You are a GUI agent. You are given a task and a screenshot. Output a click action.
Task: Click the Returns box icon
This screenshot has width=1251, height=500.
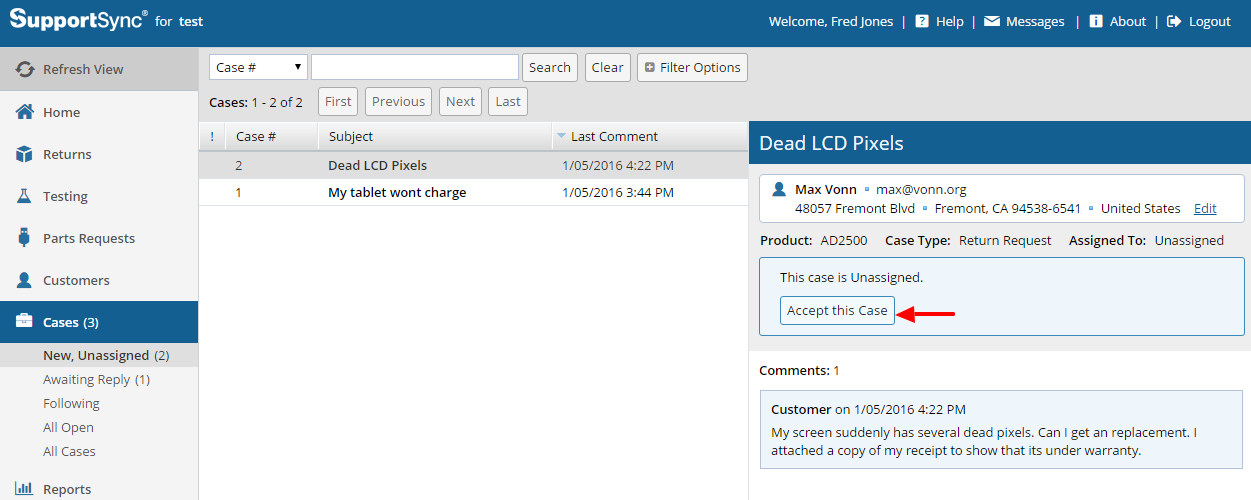tap(25, 154)
